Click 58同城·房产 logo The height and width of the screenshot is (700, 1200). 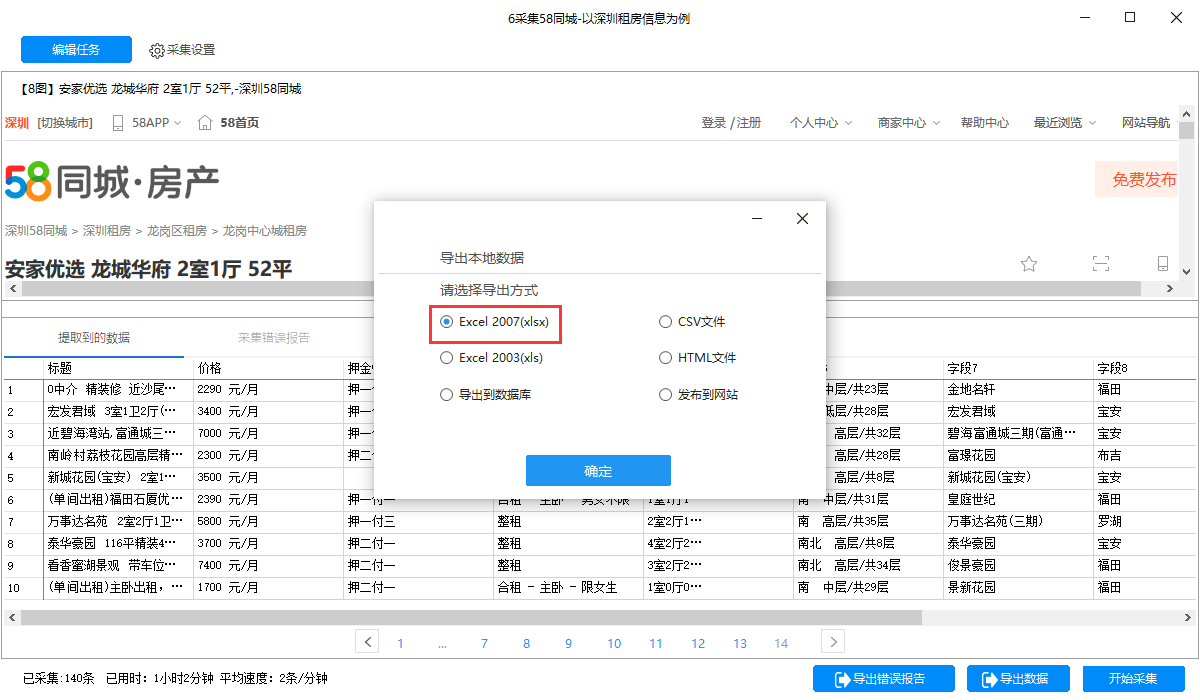112,182
